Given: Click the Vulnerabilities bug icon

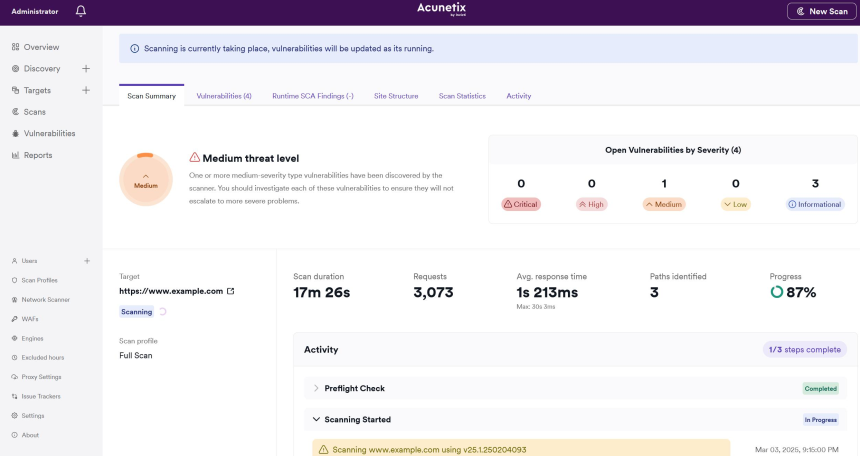Looking at the screenshot, I should pyautogui.click(x=15, y=133).
